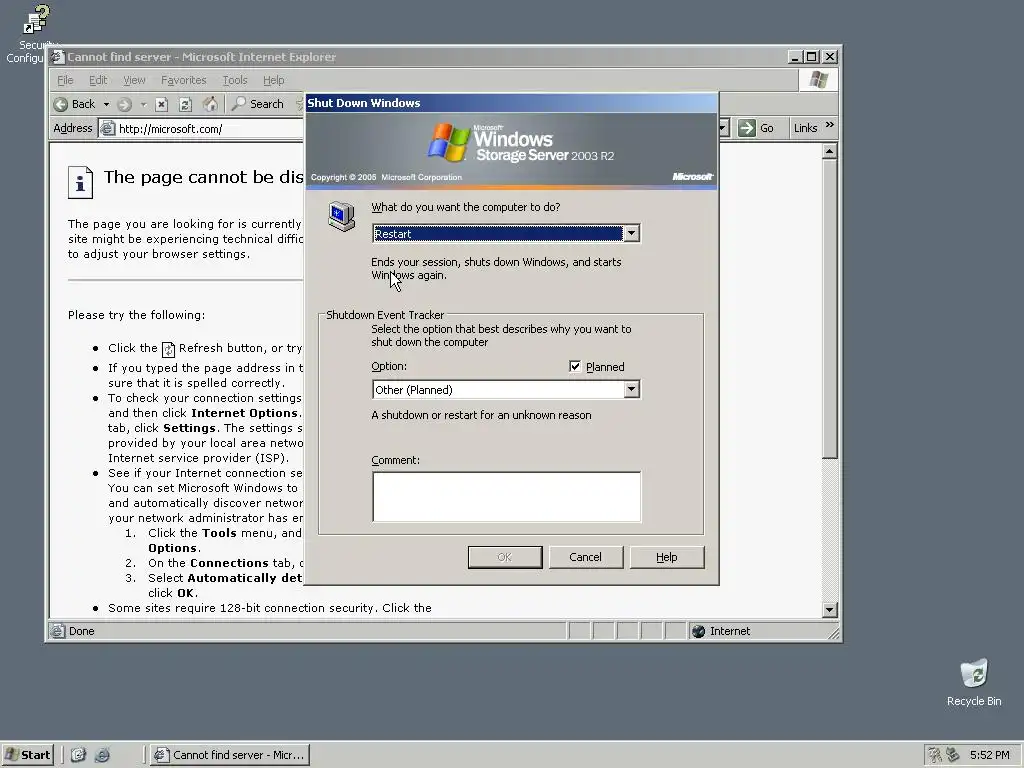1024x768 pixels.
Task: Click 'Please try the following:' text
Action: (136, 315)
